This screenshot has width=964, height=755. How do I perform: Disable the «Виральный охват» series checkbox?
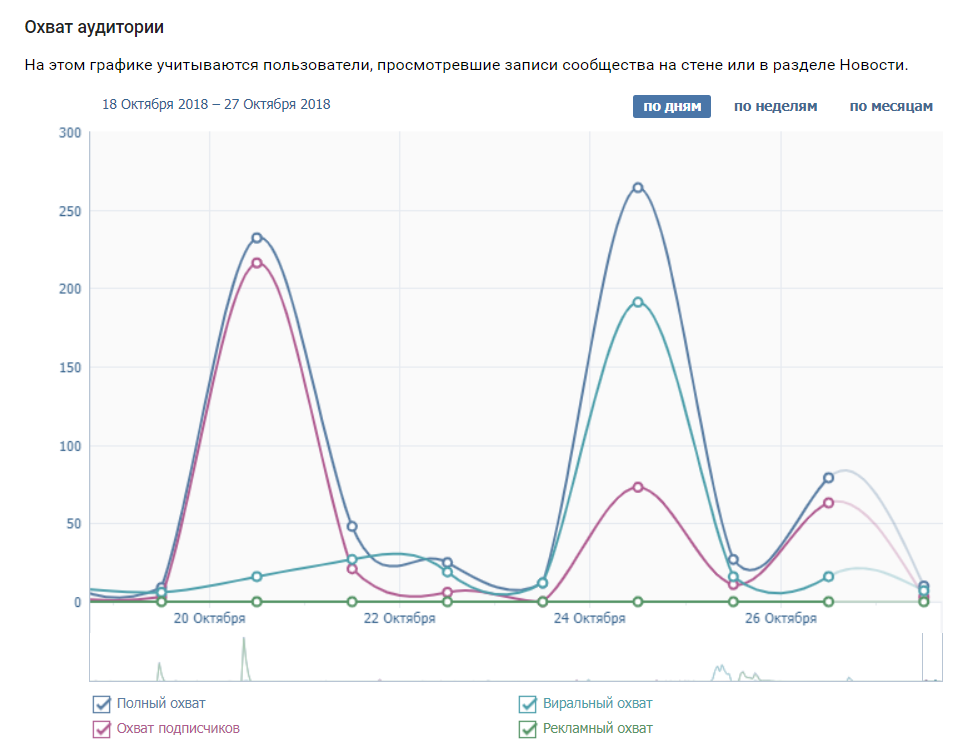[528, 704]
